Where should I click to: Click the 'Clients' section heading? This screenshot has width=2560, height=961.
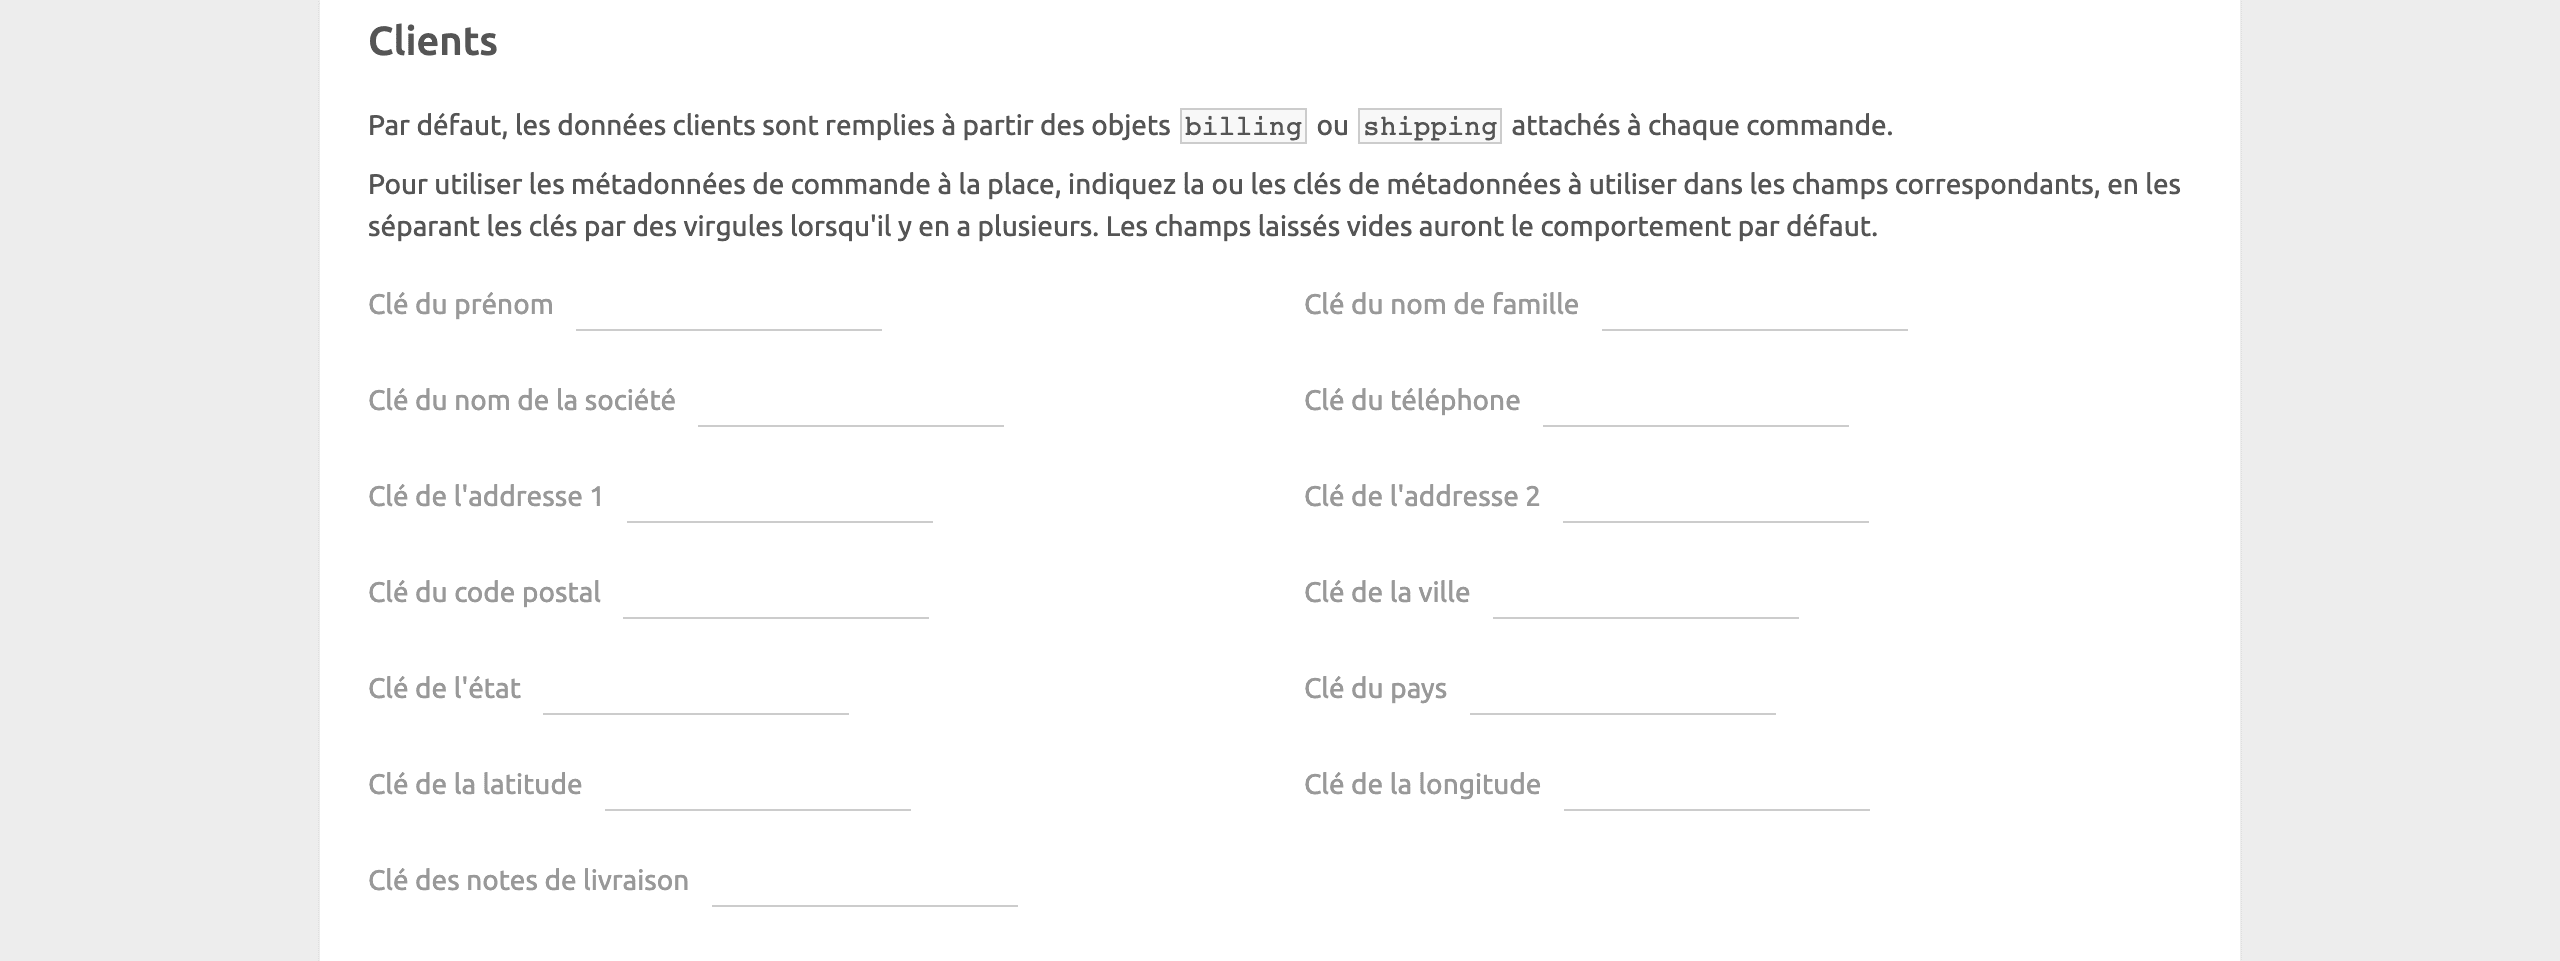coord(434,42)
